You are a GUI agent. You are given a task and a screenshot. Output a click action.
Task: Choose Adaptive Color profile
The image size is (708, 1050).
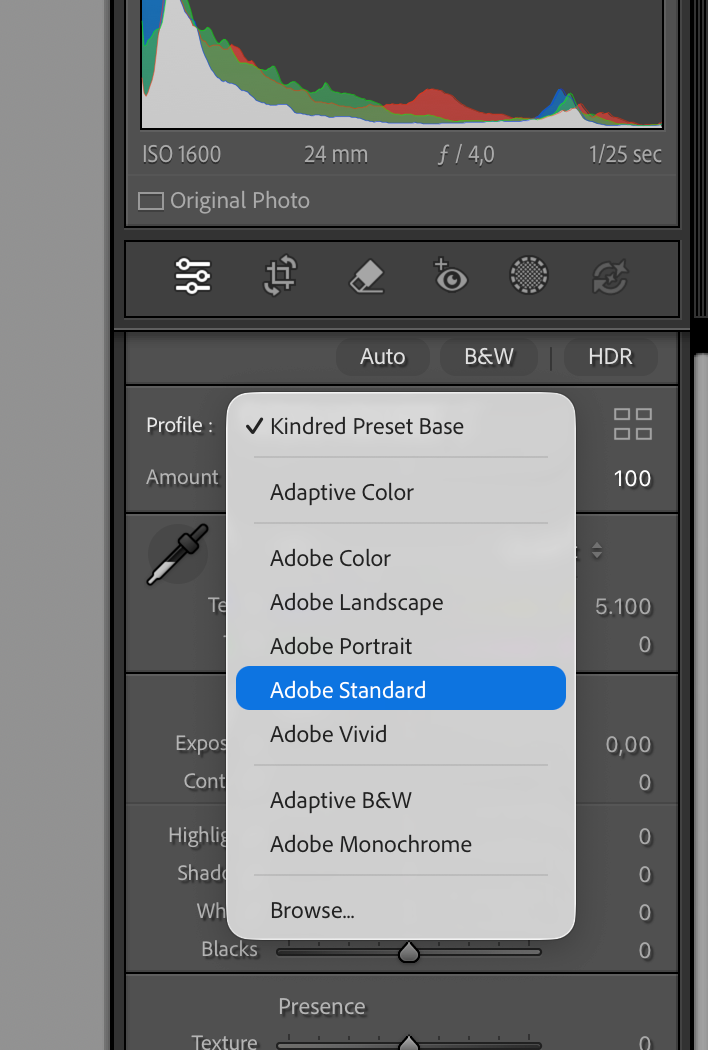coord(401,492)
